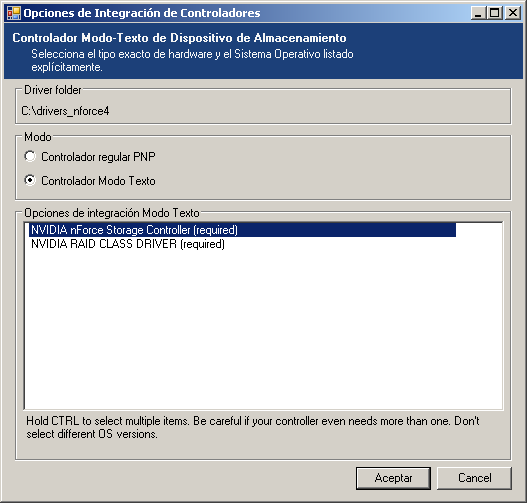Viewport: 527px width, 503px height.
Task: Click the Hold CTRL hint text
Action: coord(253,427)
